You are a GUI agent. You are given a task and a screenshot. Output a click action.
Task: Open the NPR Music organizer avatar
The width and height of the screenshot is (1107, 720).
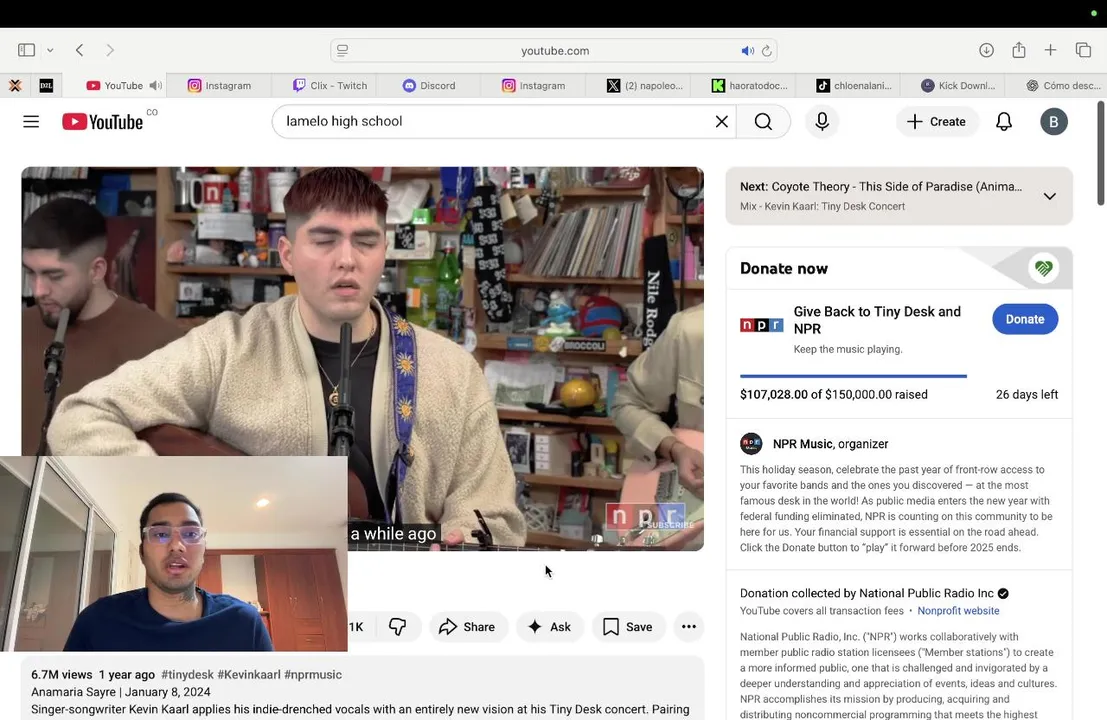pyautogui.click(x=751, y=444)
